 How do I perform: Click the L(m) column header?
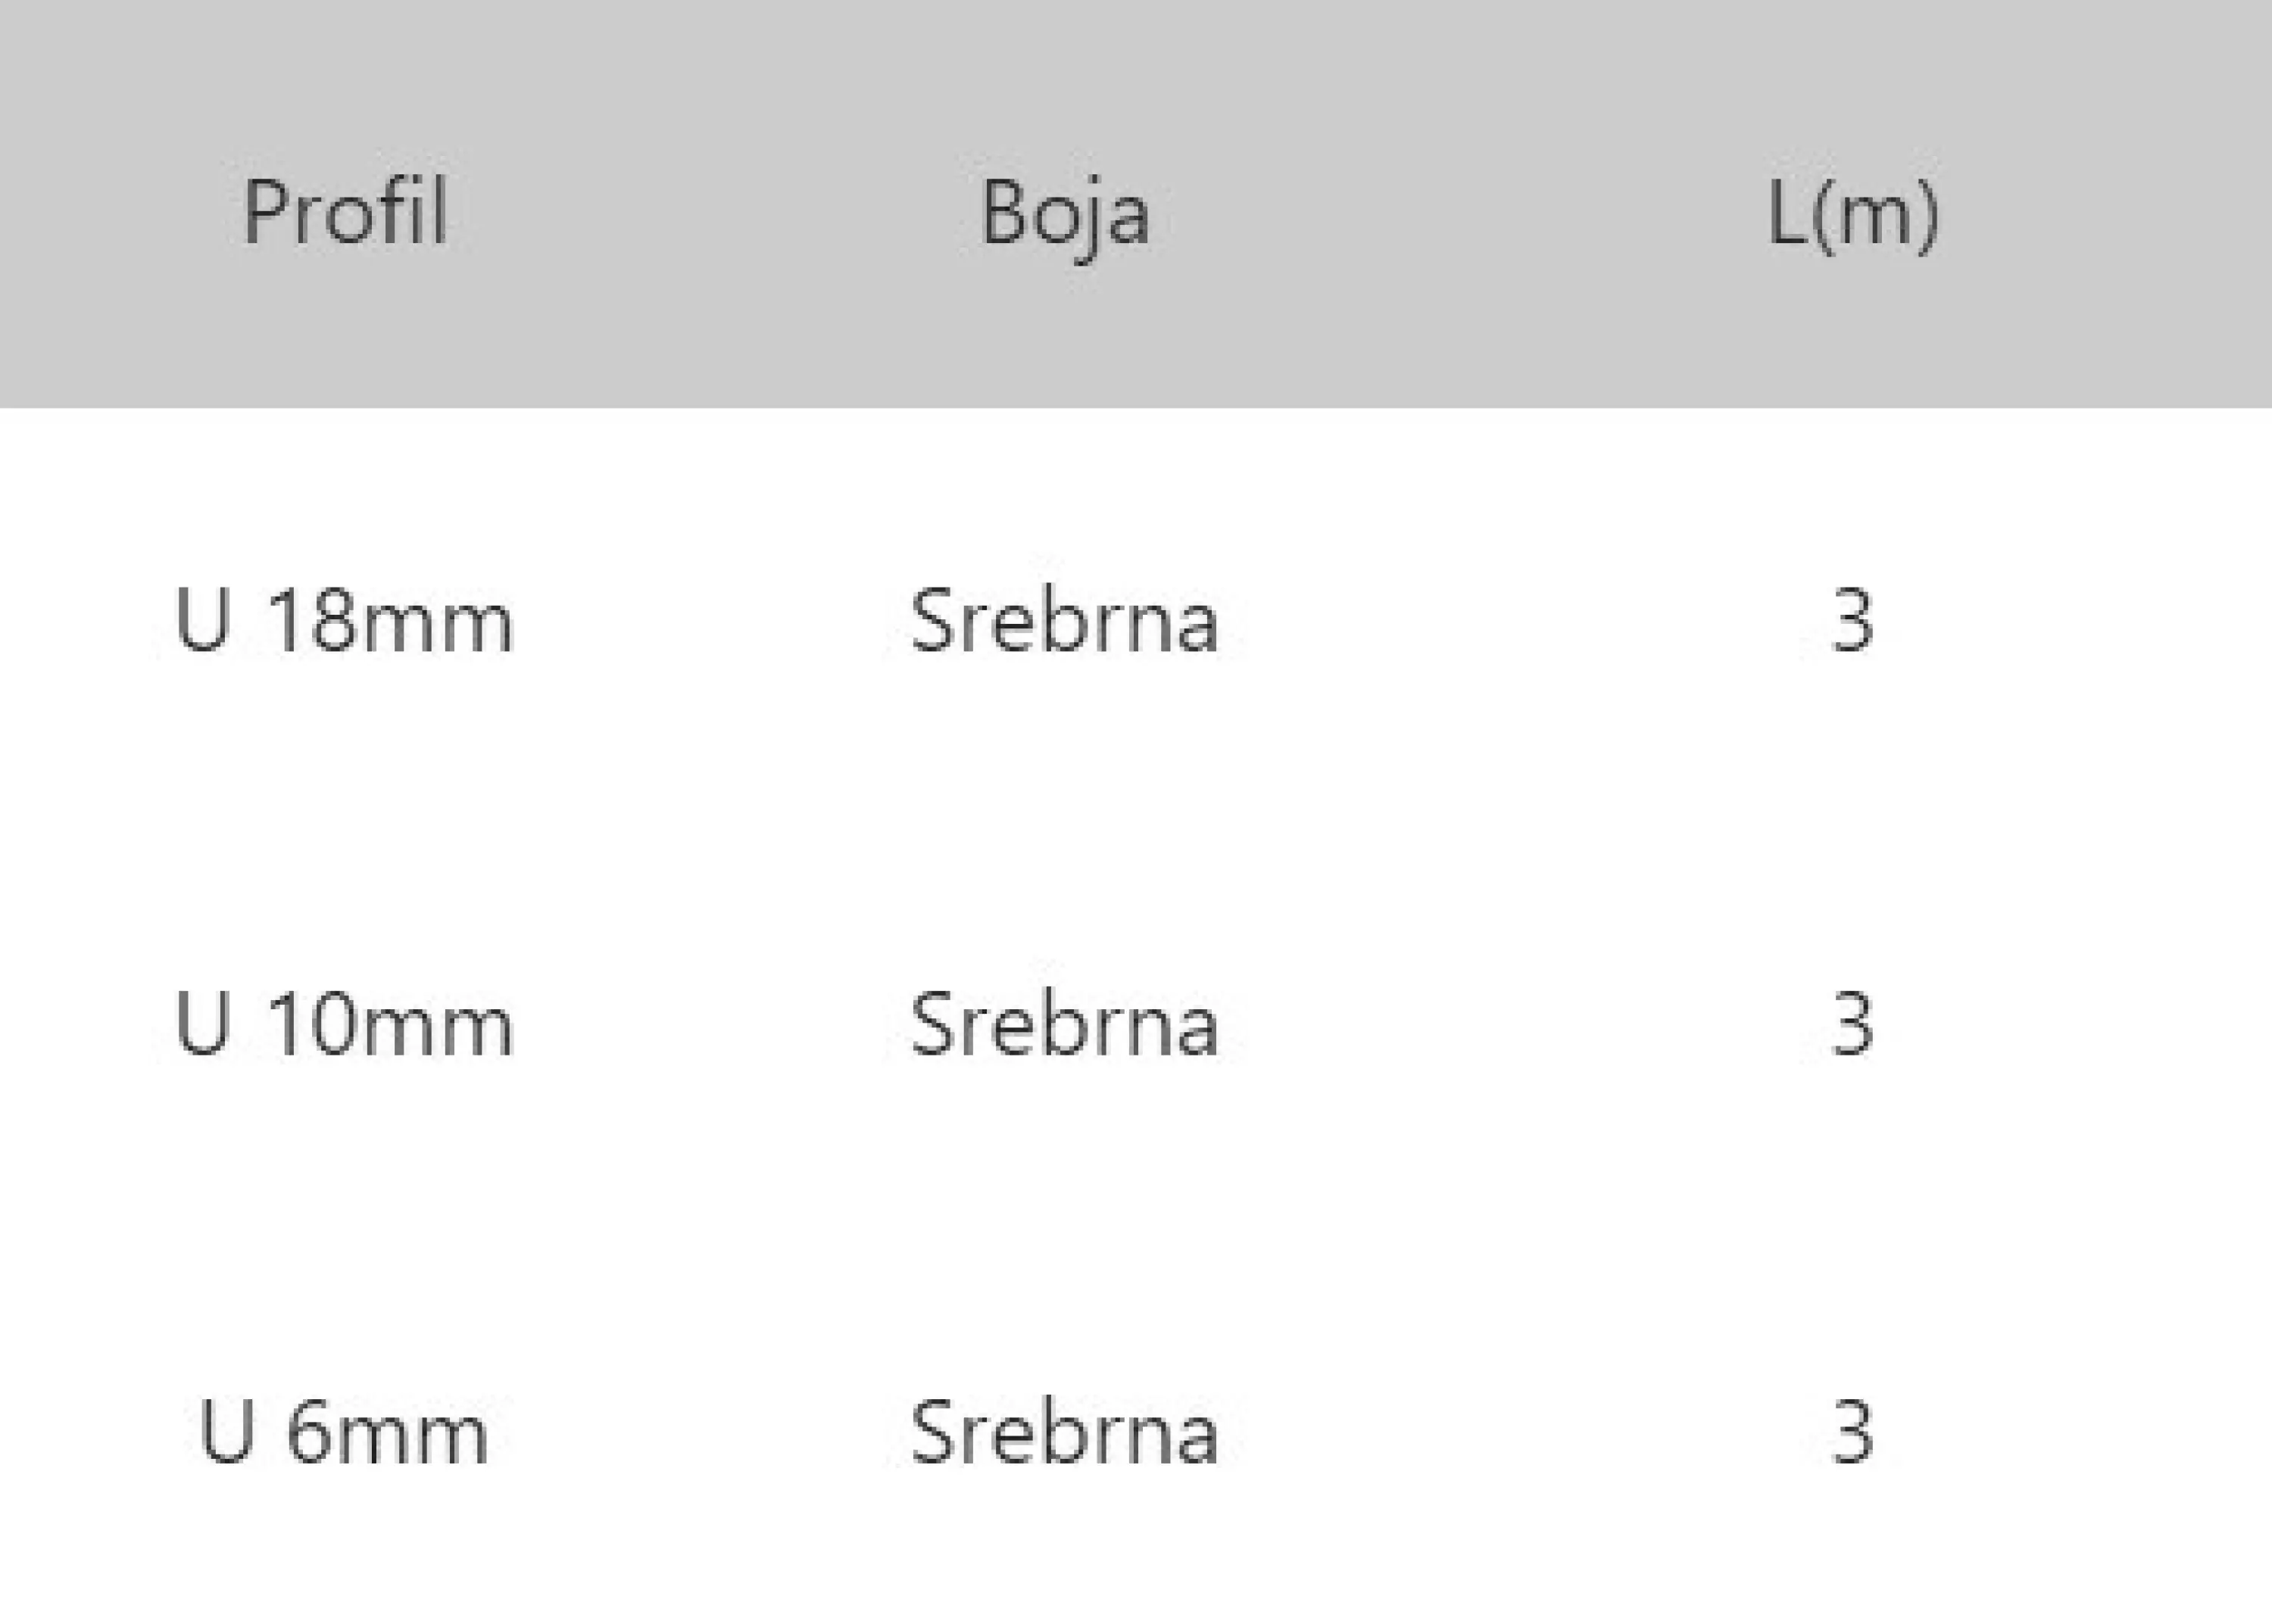[1852, 215]
